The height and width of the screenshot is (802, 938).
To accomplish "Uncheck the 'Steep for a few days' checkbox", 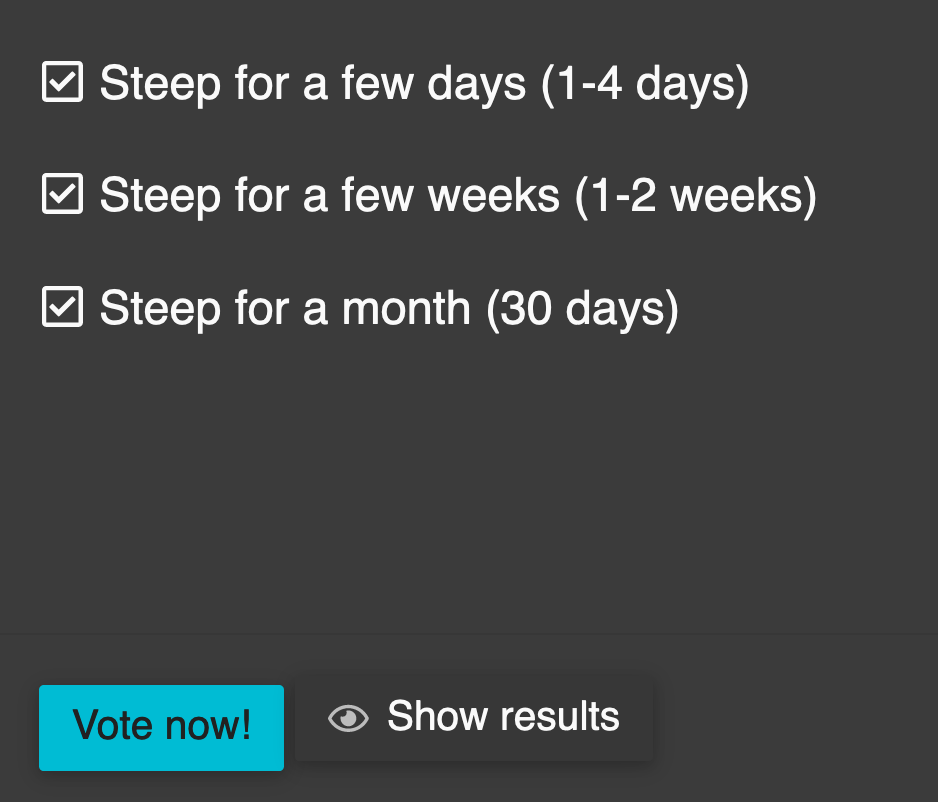I will point(62,81).
